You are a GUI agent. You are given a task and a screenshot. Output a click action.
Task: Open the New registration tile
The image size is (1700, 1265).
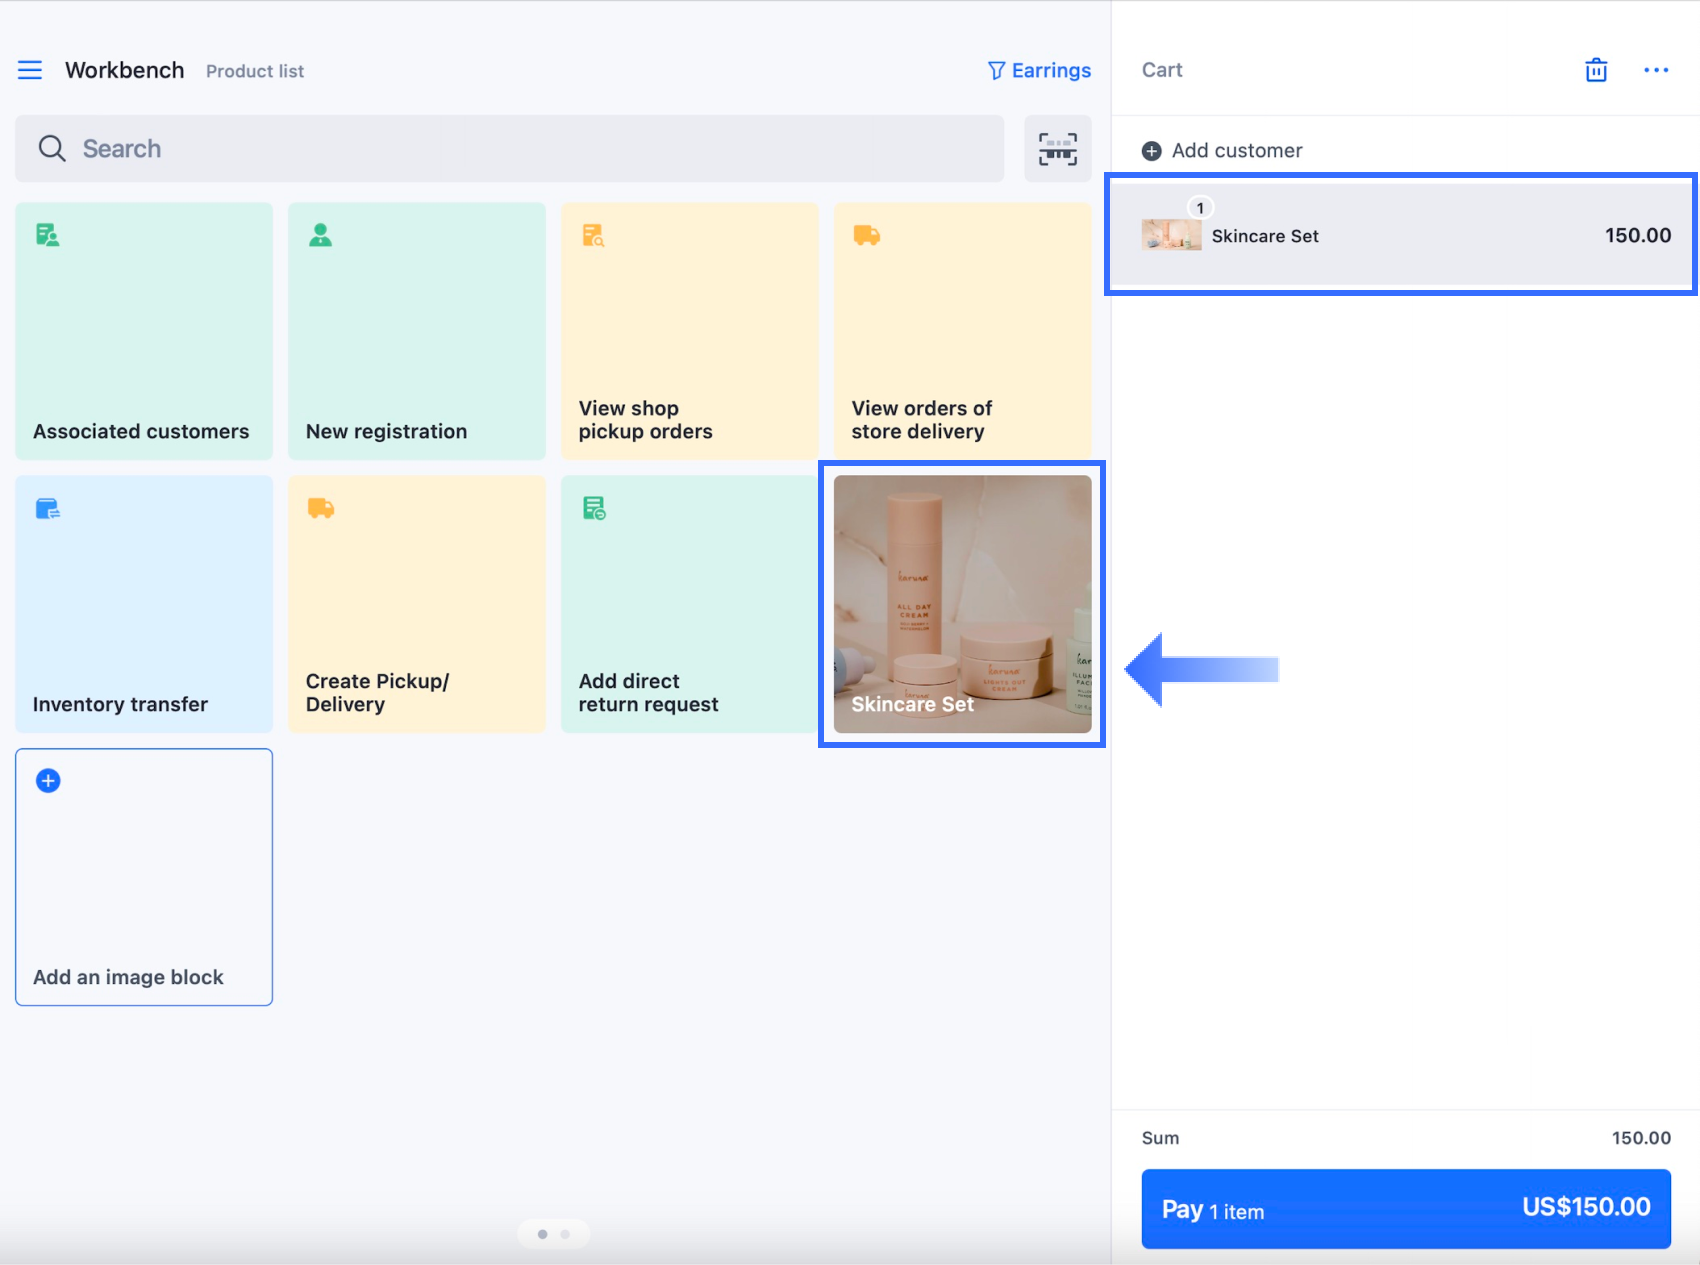coord(417,331)
